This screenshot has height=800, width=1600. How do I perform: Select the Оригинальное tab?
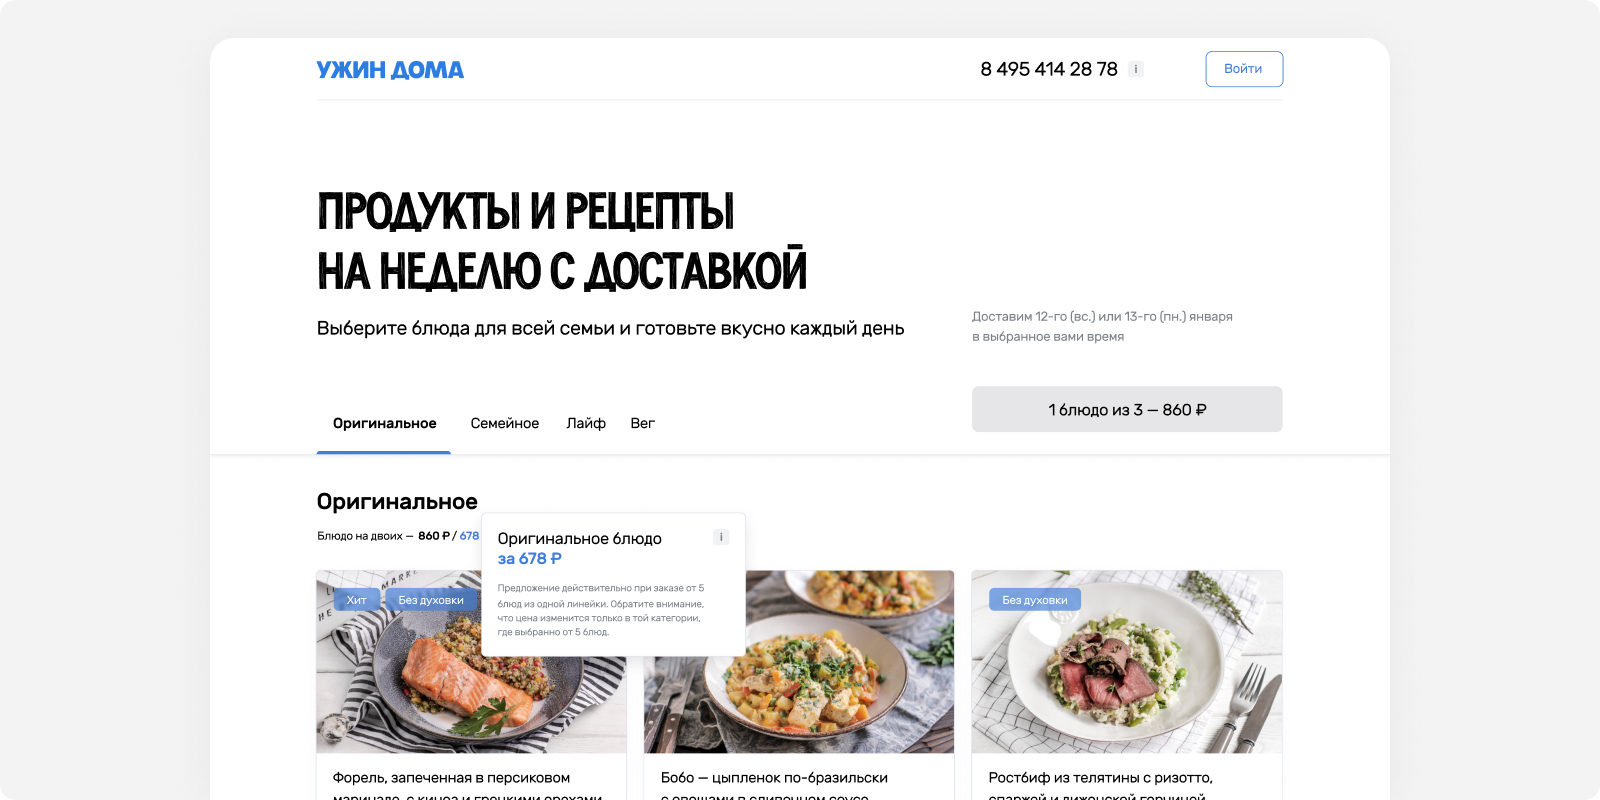384,423
